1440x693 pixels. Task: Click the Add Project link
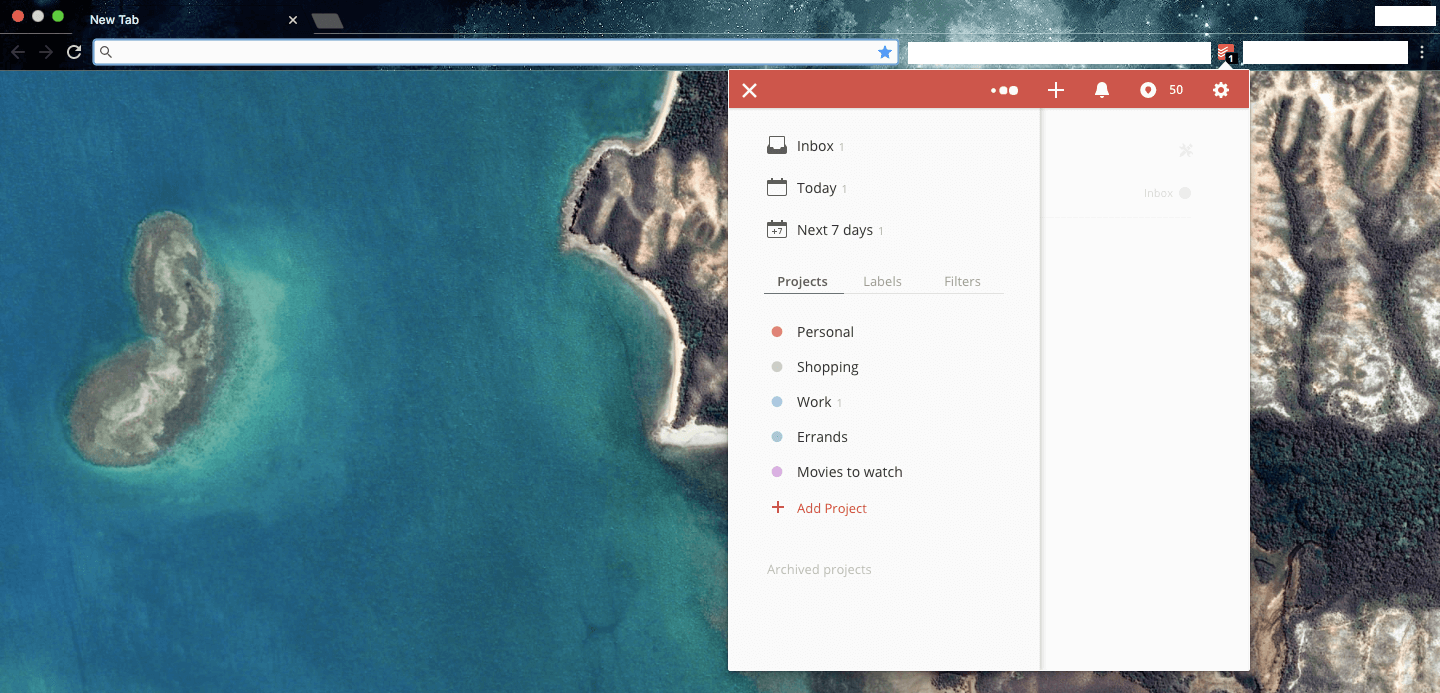[831, 509]
